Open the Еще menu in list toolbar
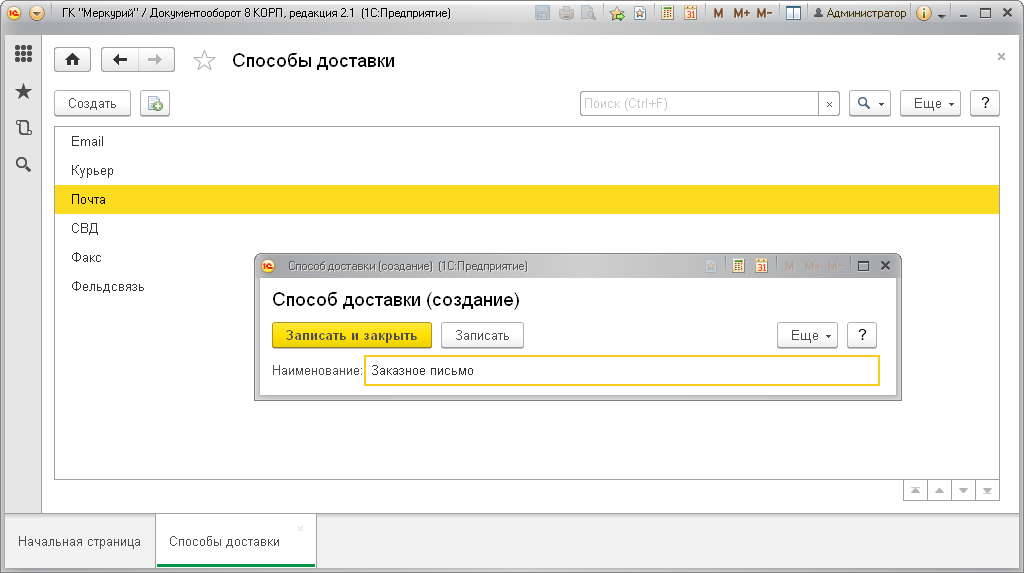 click(930, 103)
